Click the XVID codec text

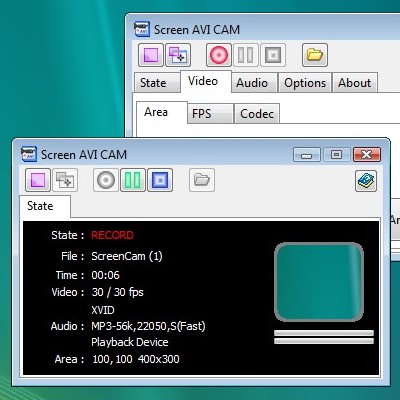click(103, 310)
